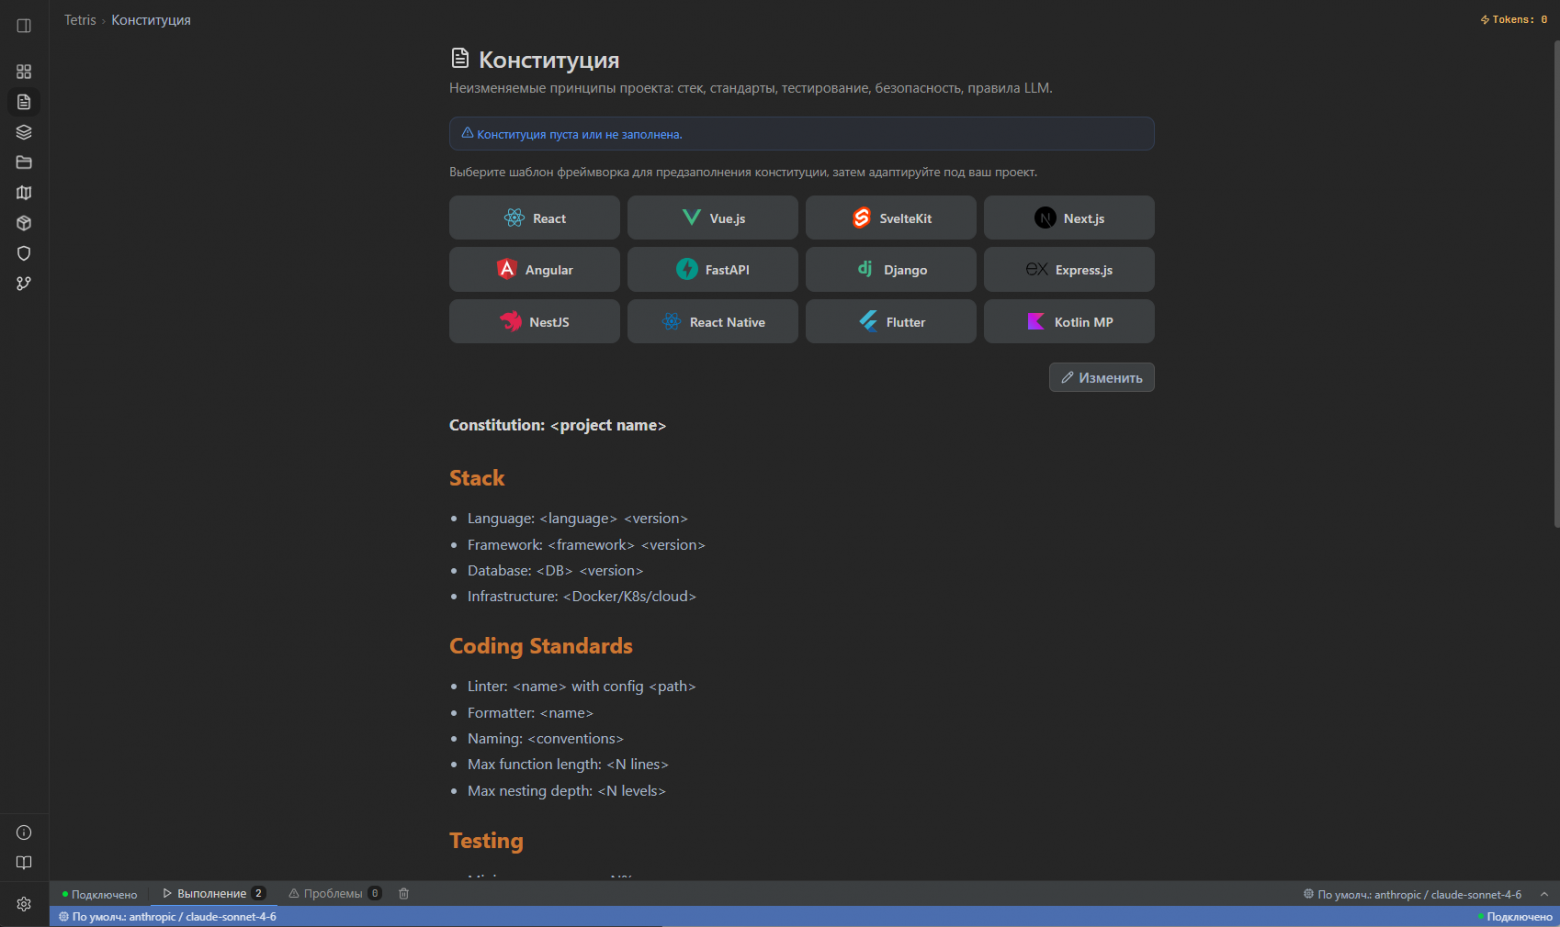
Task: Click the 'Framework: <framework> <version>' line
Action: pyautogui.click(x=587, y=545)
